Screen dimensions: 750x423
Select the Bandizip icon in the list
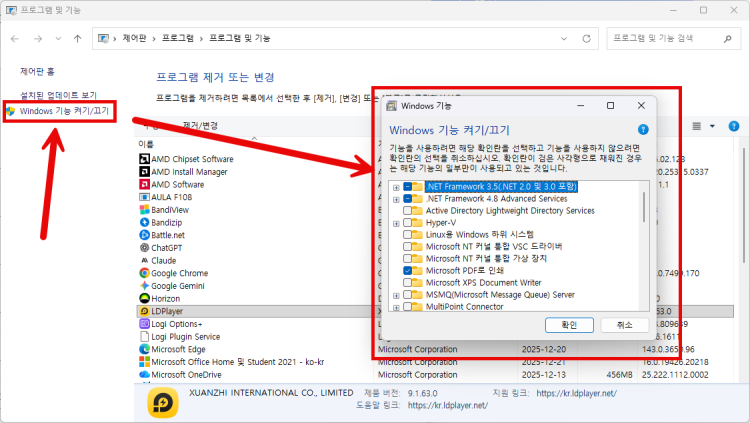click(144, 222)
